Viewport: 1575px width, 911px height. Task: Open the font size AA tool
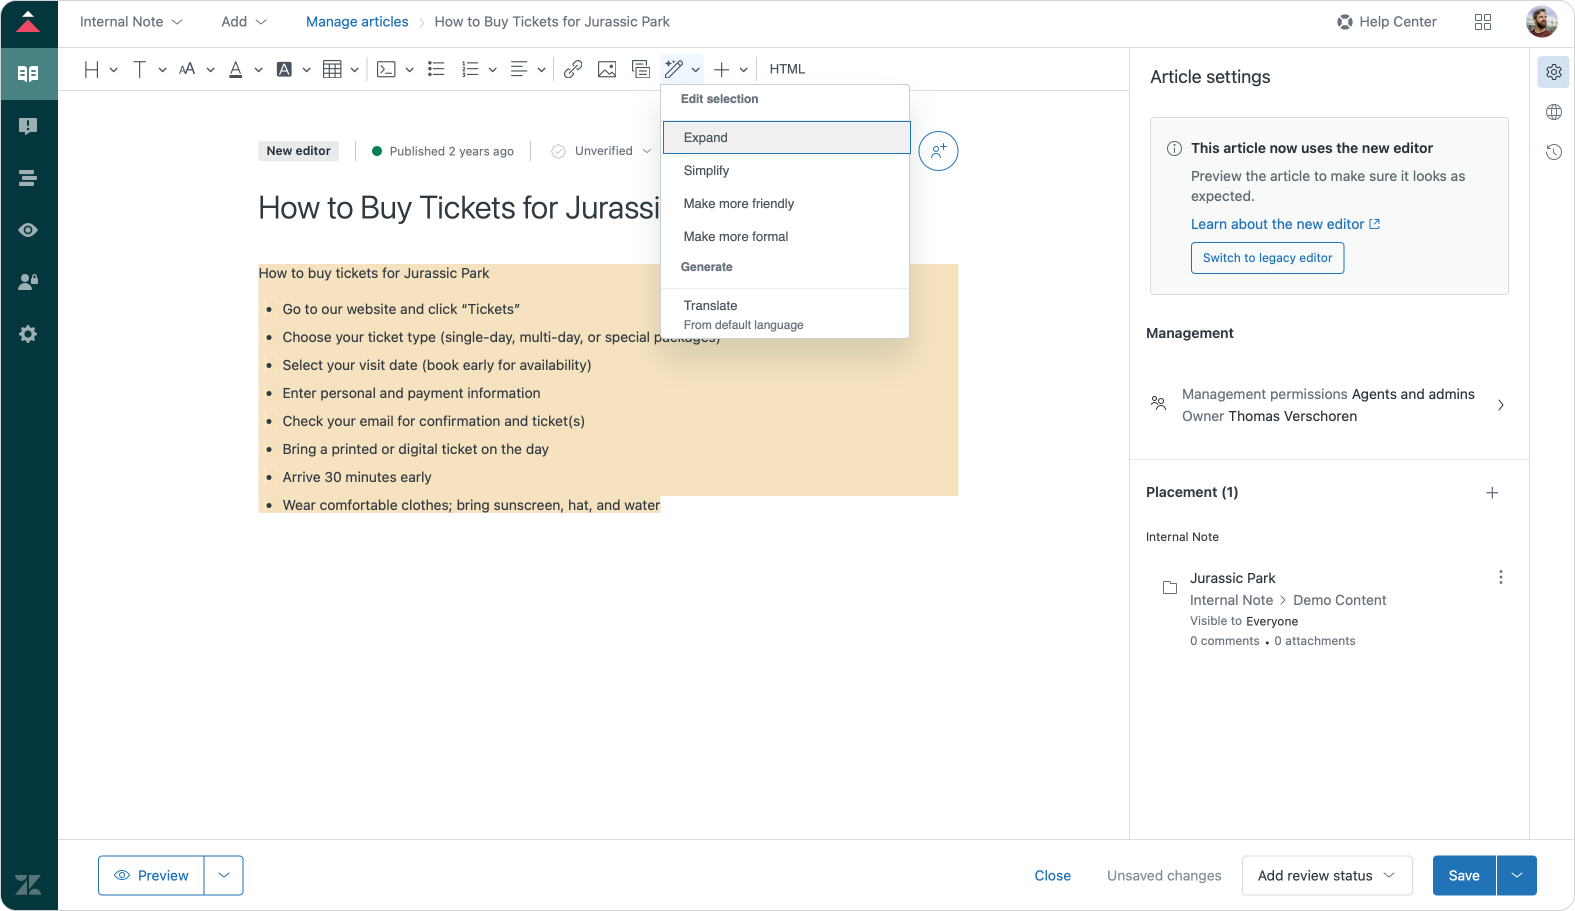point(187,69)
